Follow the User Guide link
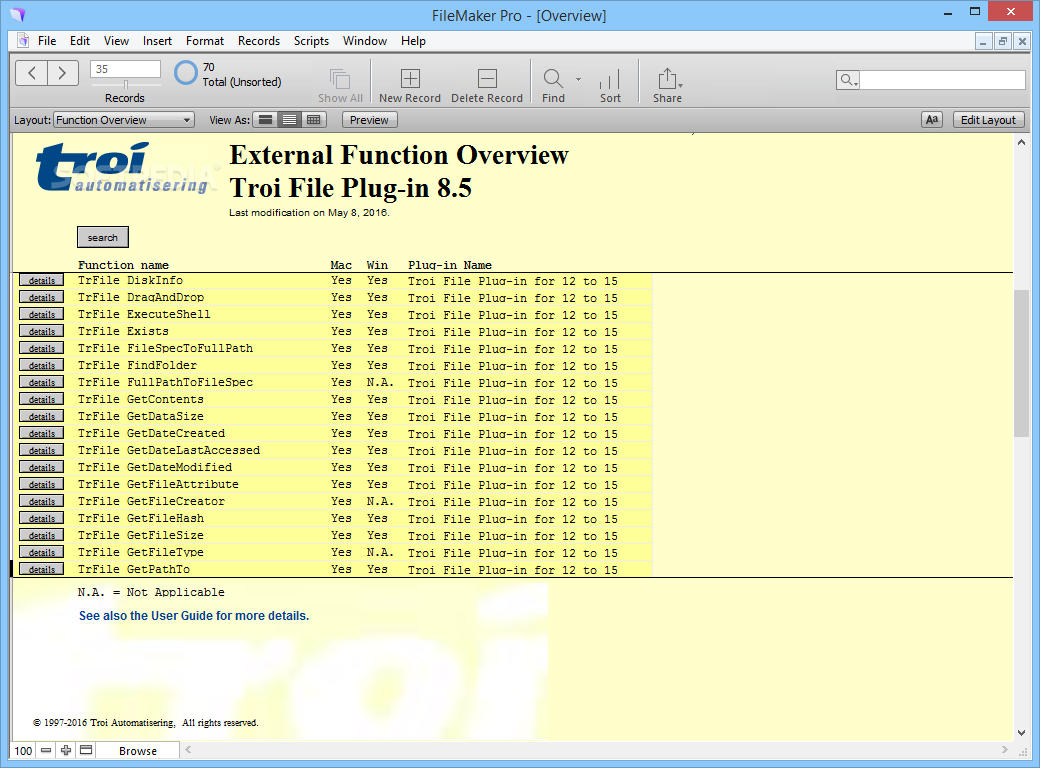Screen dimensions: 1040x768 (194, 615)
